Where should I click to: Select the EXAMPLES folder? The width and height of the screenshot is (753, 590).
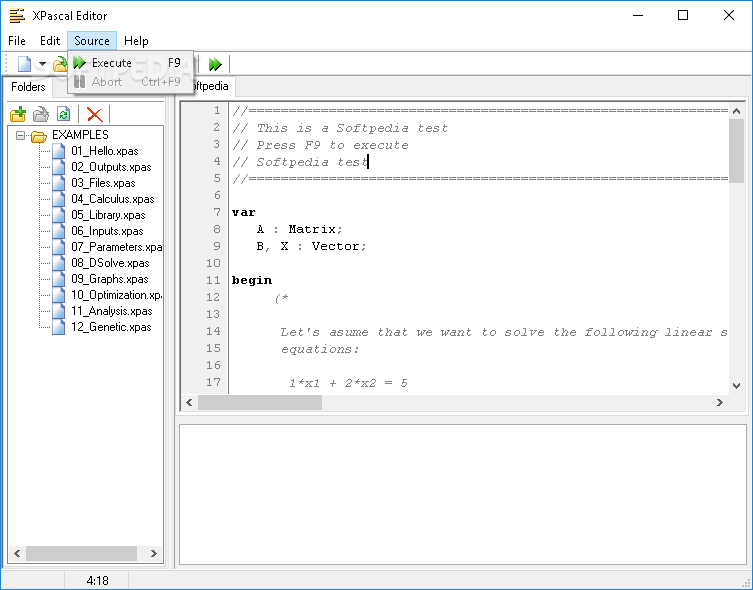80,135
